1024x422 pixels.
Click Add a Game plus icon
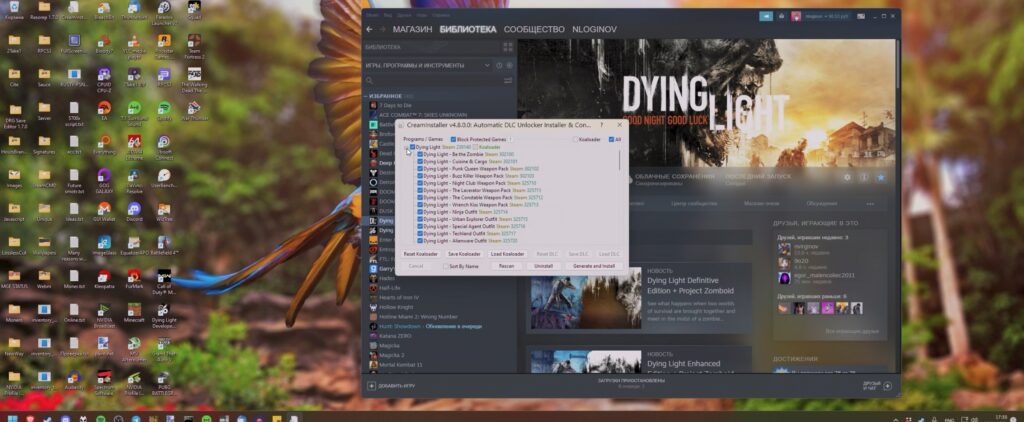coord(371,386)
